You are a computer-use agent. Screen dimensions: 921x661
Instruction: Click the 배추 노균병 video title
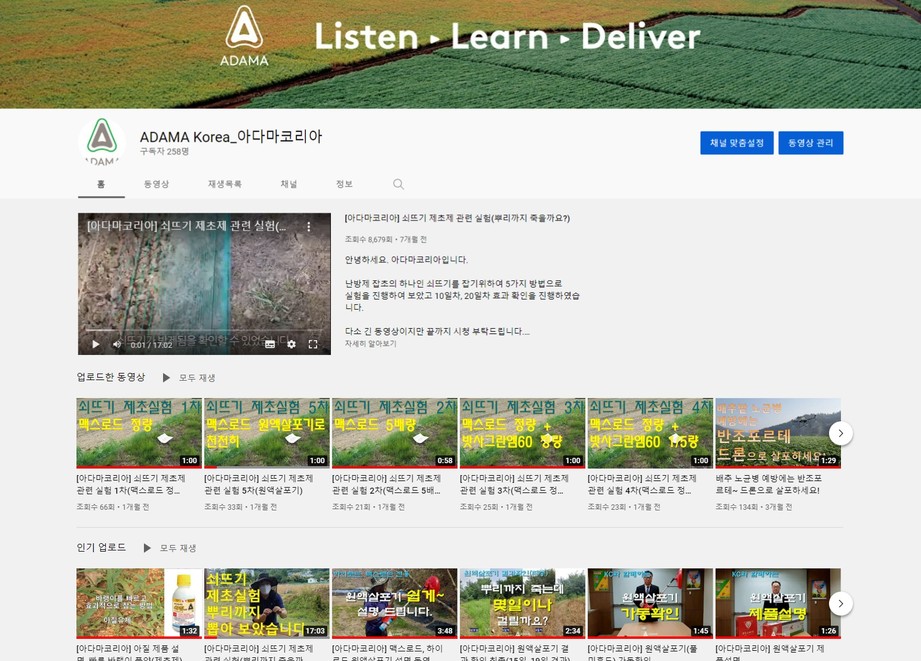point(768,484)
